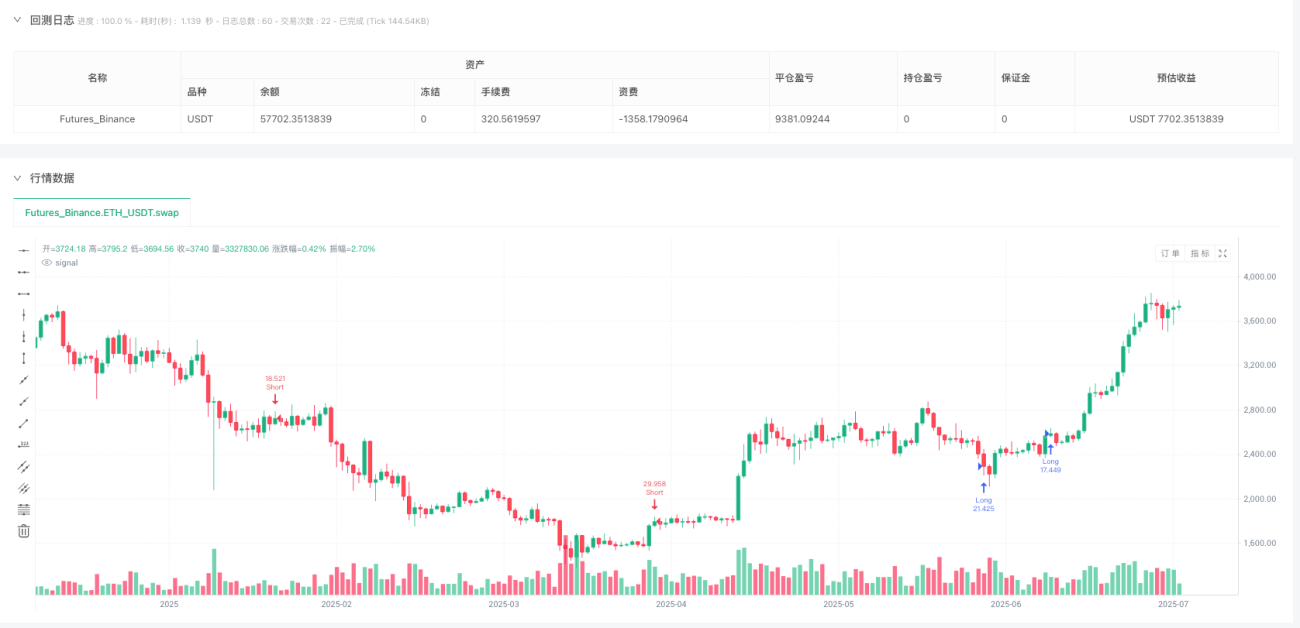Select the horizontal segment drawing tool
1300x628 pixels.
pos(24,293)
